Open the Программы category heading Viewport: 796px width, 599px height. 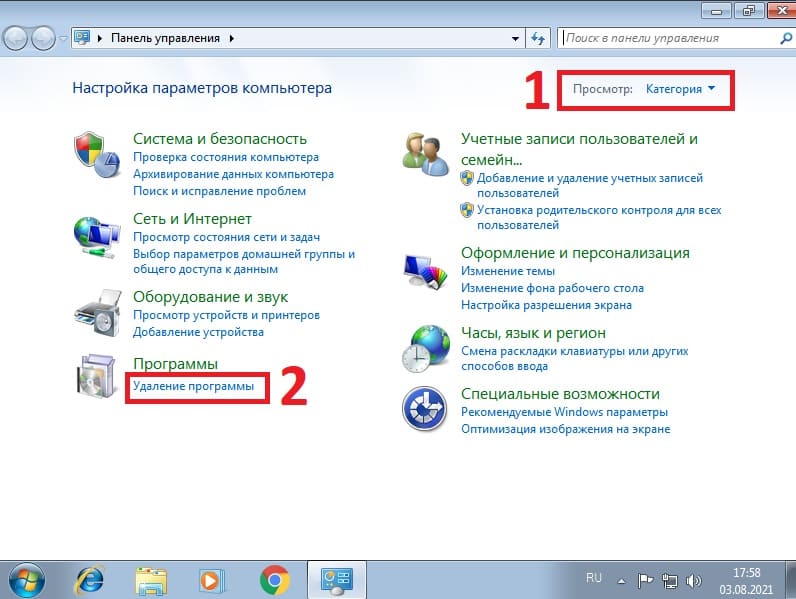[x=175, y=363]
